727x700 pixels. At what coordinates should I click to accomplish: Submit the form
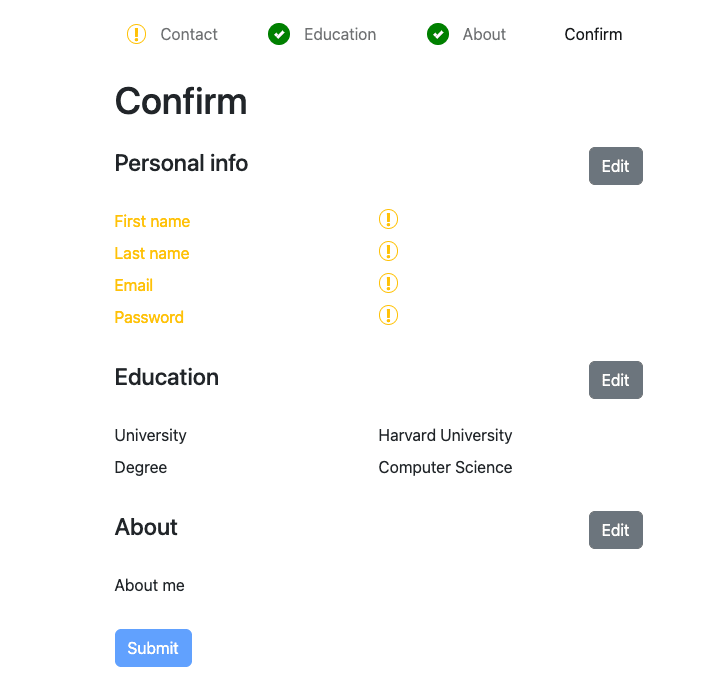point(153,648)
